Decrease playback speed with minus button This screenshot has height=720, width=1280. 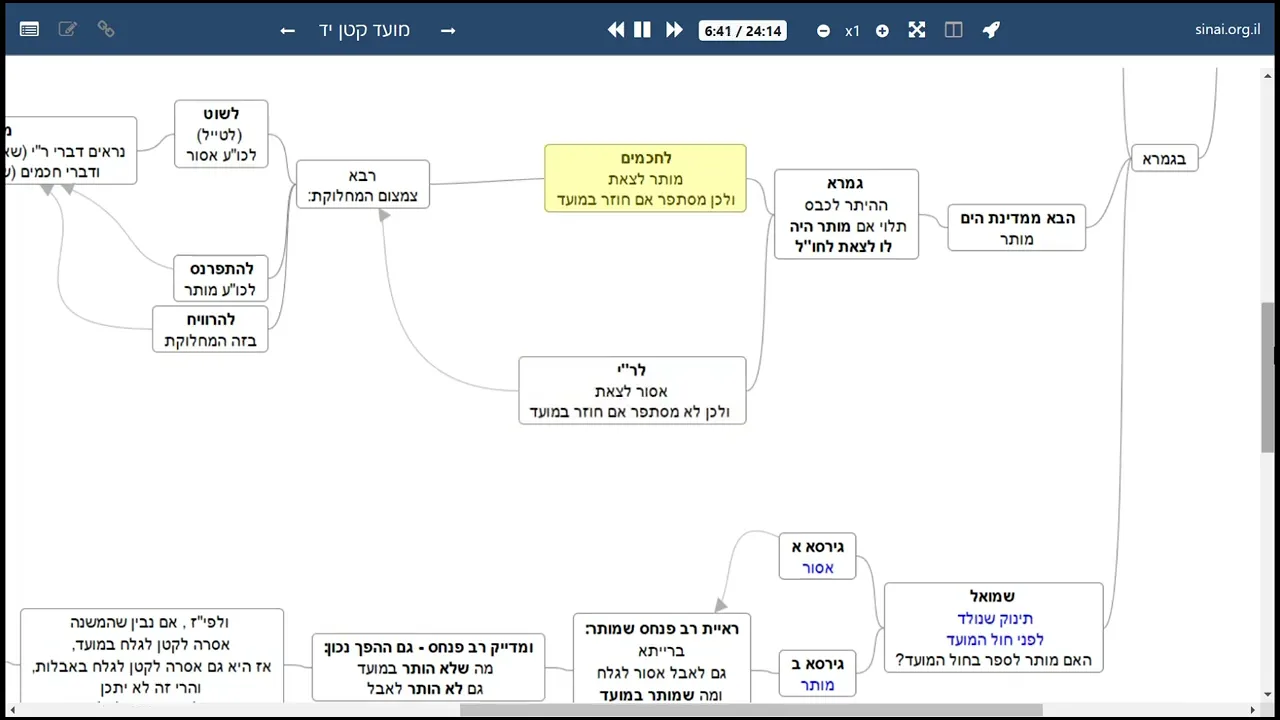(x=823, y=31)
